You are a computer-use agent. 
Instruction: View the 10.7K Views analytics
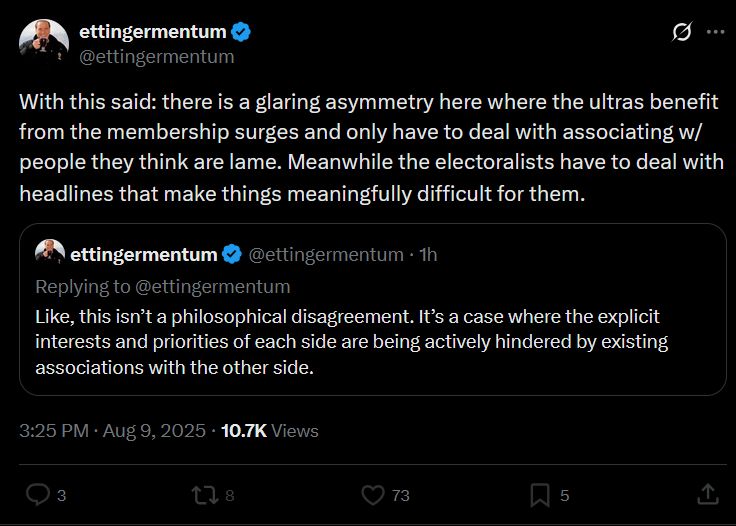coord(269,431)
